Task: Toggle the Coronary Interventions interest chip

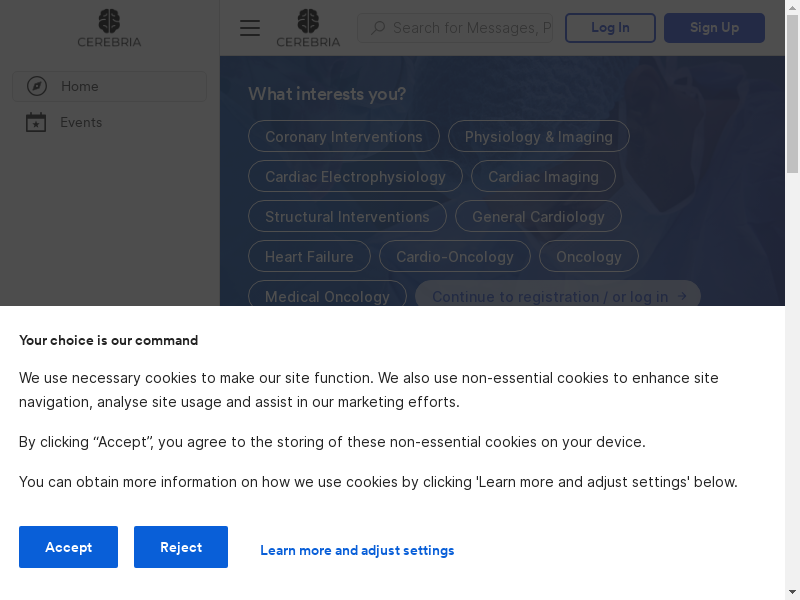Action: pyautogui.click(x=343, y=137)
